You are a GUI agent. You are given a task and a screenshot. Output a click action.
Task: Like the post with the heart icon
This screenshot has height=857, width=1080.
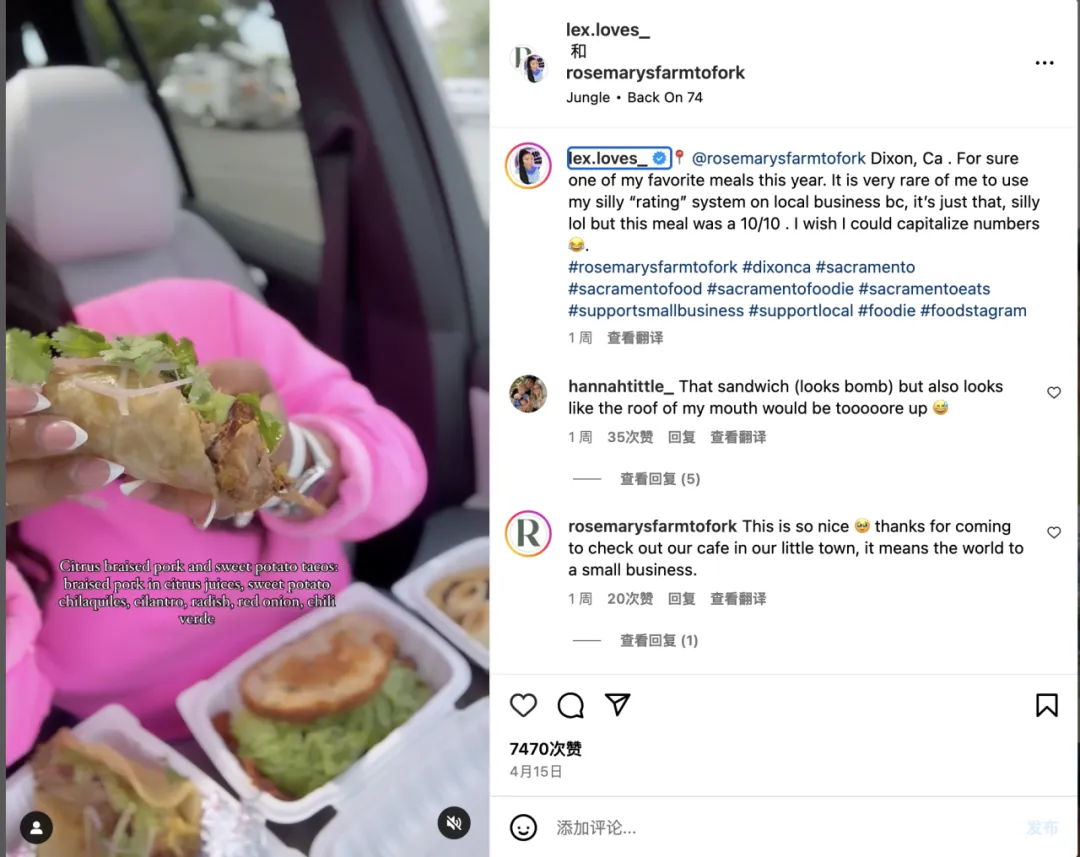pos(523,705)
